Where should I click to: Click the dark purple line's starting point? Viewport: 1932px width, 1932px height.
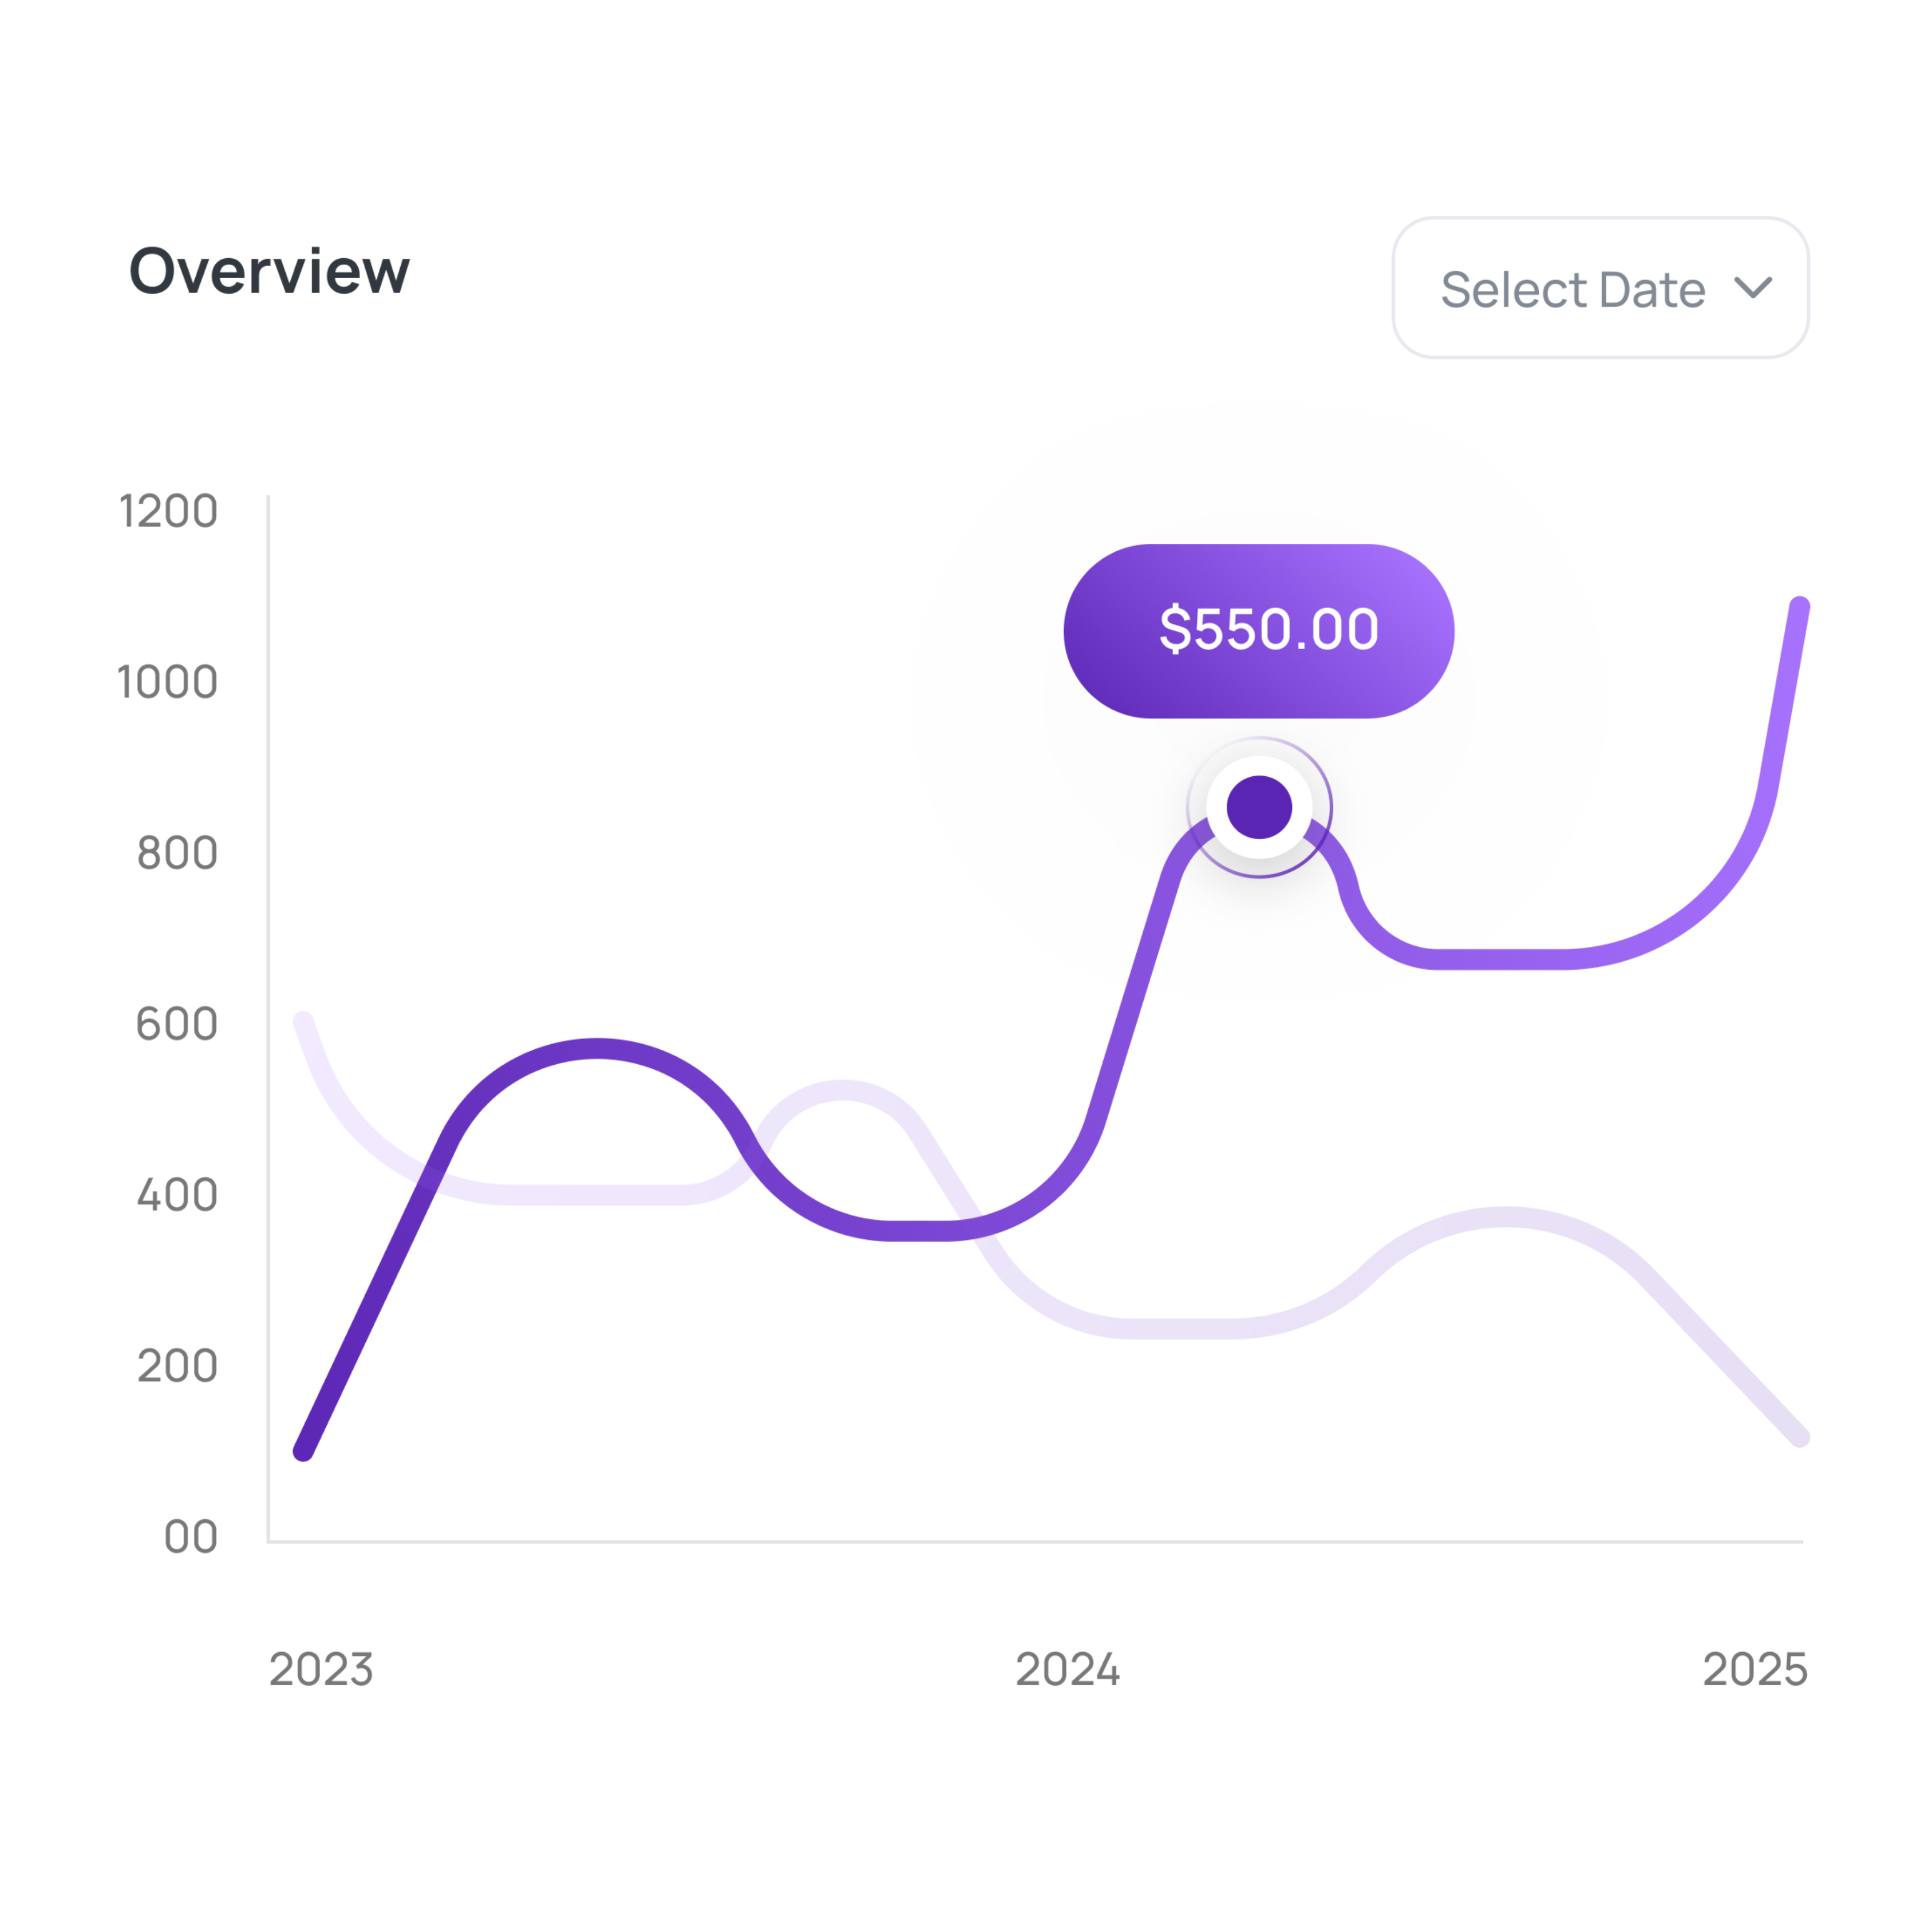point(304,1451)
